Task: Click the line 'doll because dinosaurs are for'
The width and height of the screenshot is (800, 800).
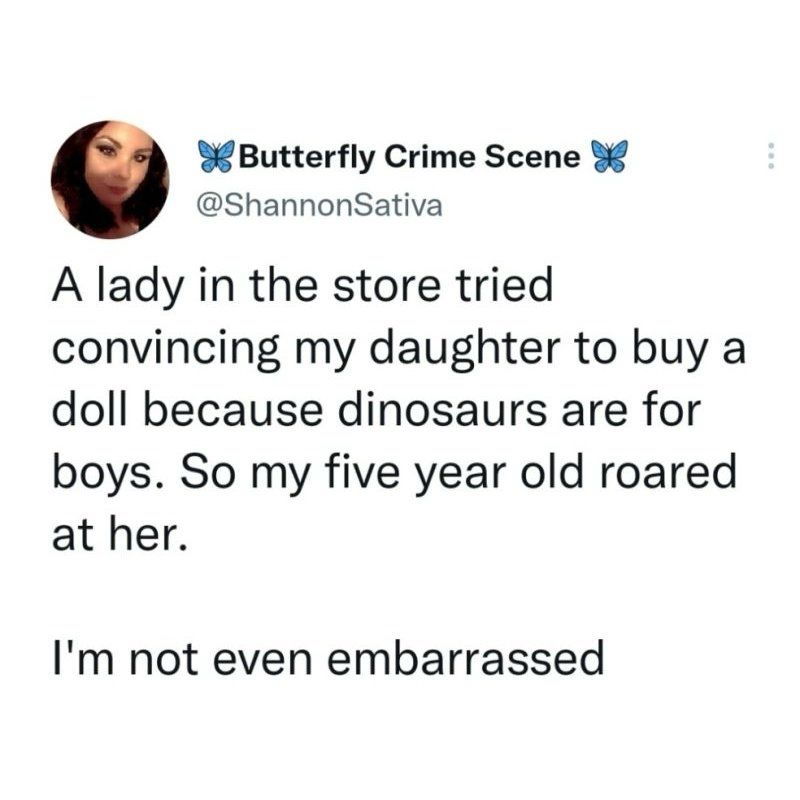Action: [x=377, y=411]
